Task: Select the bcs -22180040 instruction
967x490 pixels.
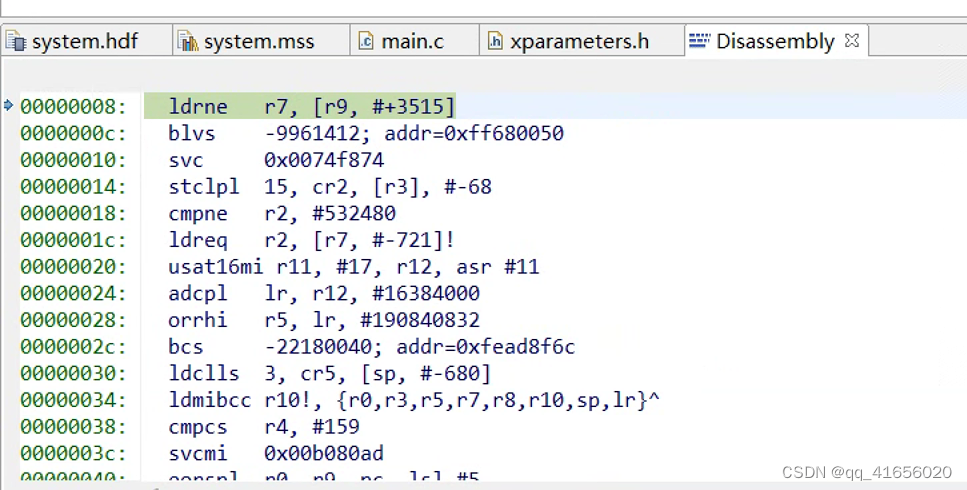Action: coord(372,346)
